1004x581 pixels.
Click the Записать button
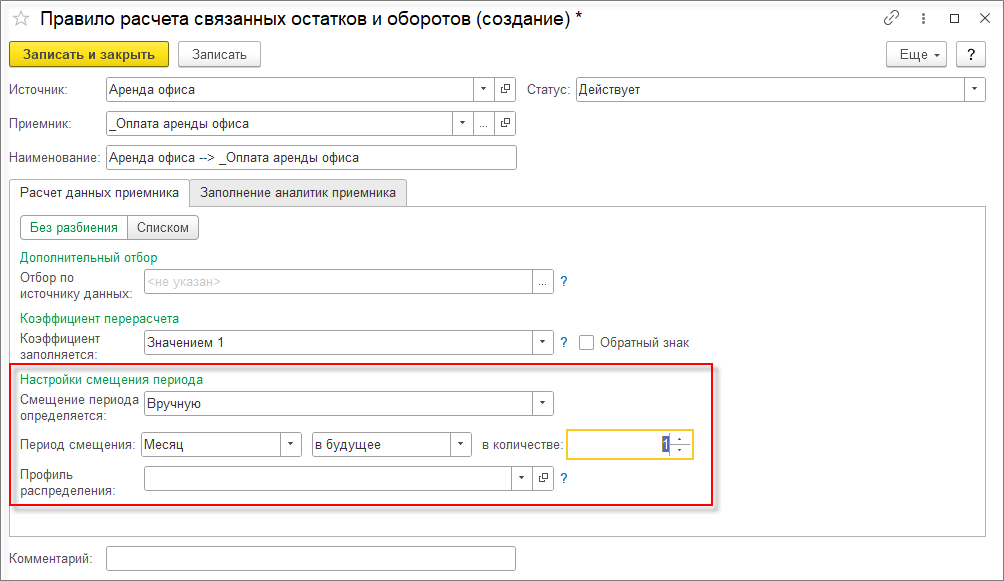click(x=219, y=54)
